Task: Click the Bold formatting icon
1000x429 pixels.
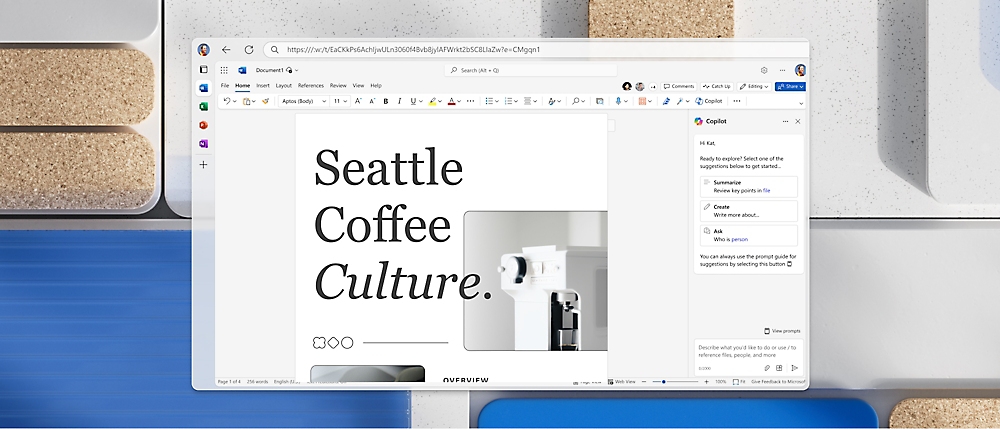Action: (x=385, y=101)
